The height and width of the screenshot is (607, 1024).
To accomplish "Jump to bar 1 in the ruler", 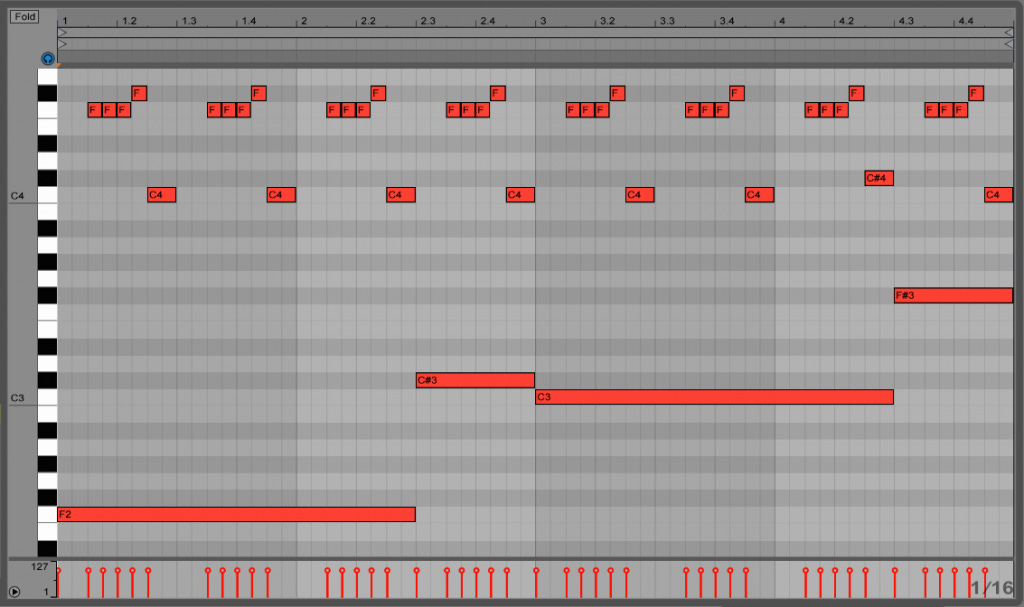I will pyautogui.click(x=65, y=21).
